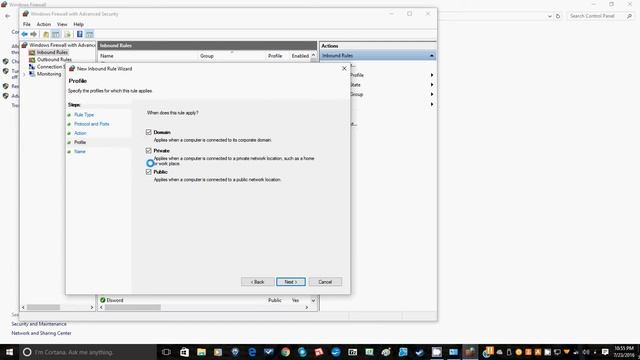Click the refresh icon in Control Panel address bar
This screenshot has width=640, height=360.
pos(558,16)
